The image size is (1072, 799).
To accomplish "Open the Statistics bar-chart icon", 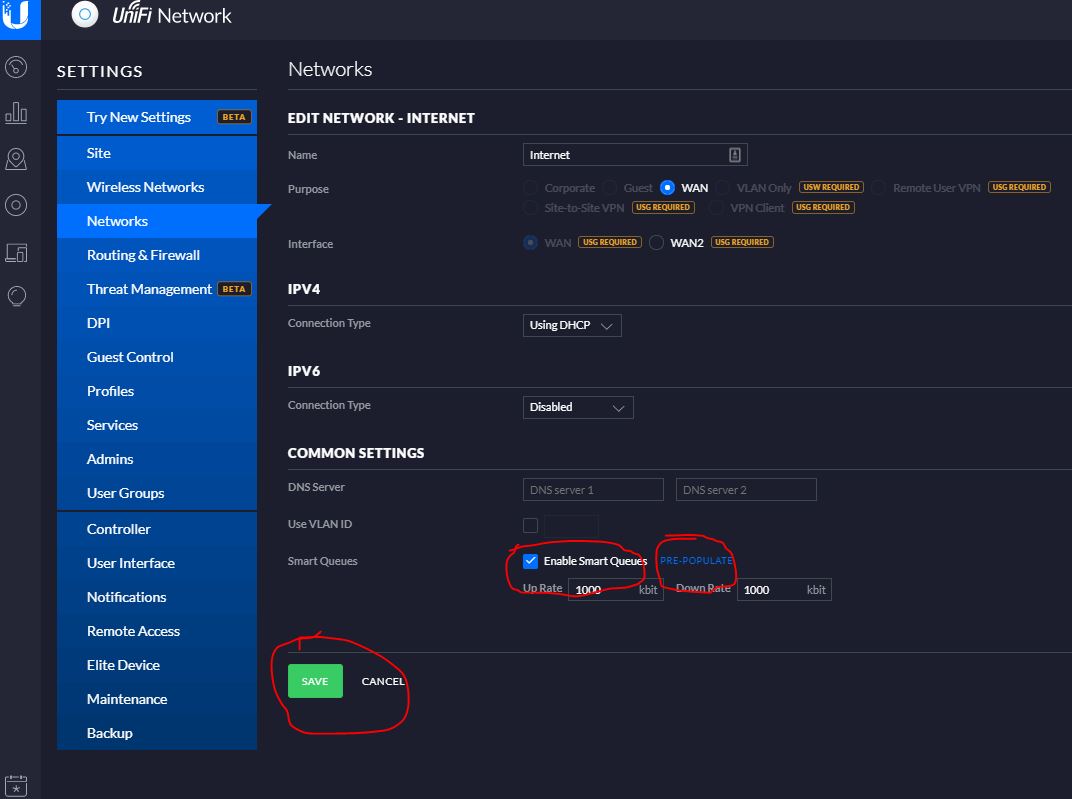I will 17,113.
